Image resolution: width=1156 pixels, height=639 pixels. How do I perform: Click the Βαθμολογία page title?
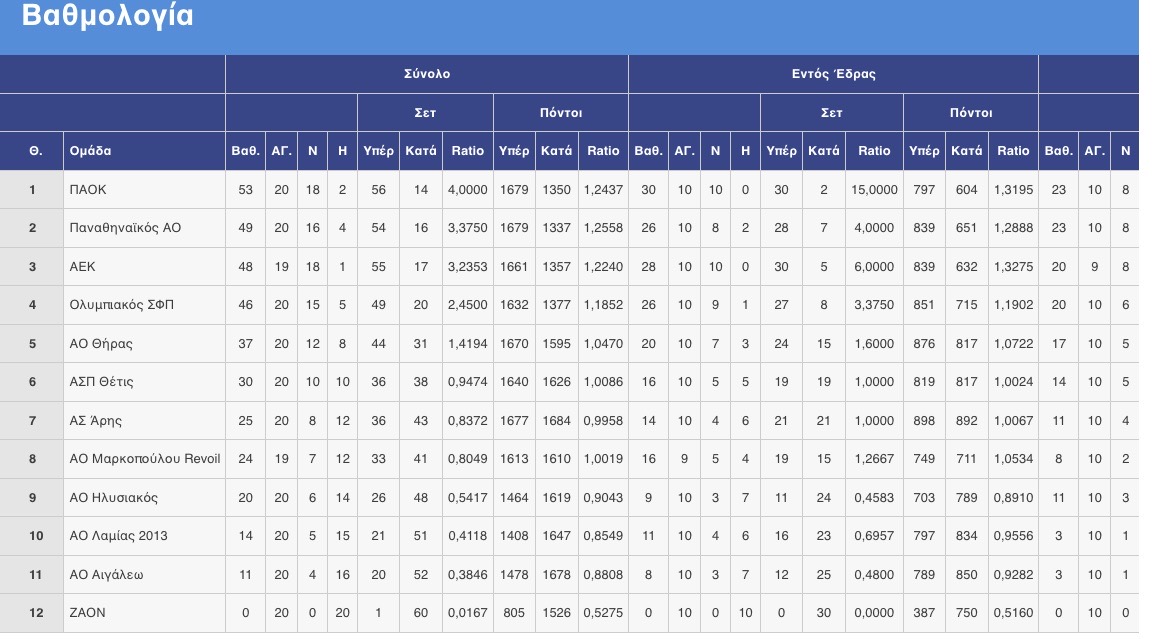point(108,15)
